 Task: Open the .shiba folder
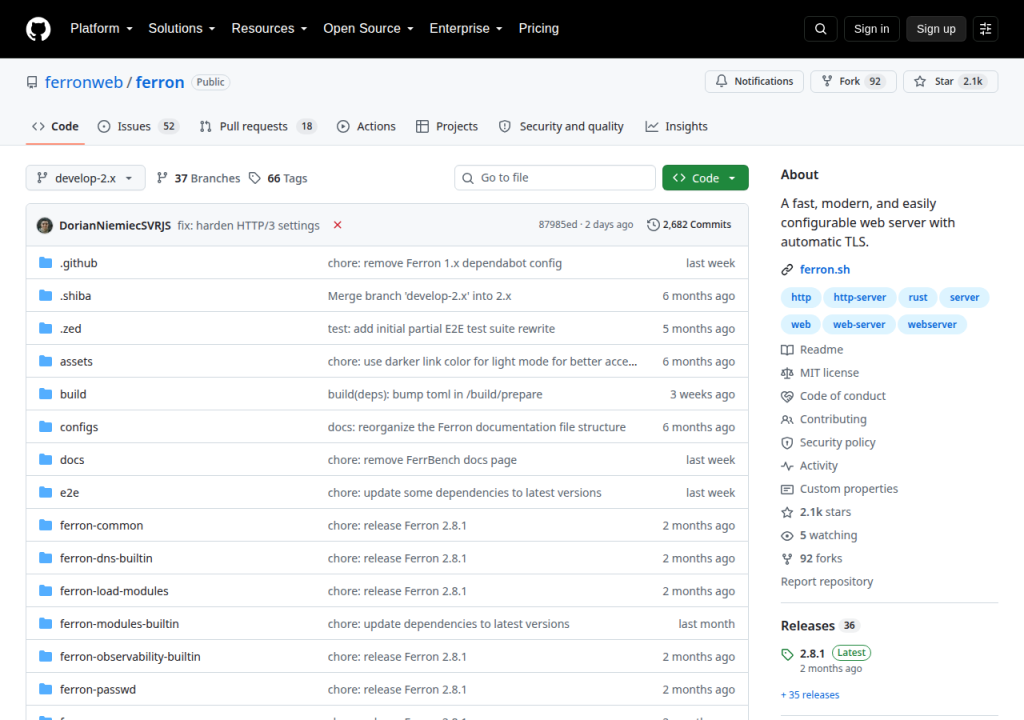(75, 296)
